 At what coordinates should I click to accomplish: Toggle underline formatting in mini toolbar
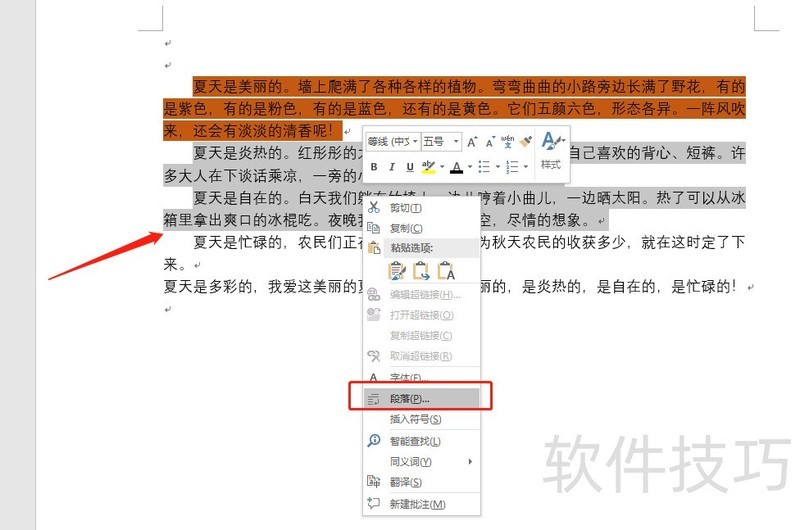pyautogui.click(x=410, y=167)
